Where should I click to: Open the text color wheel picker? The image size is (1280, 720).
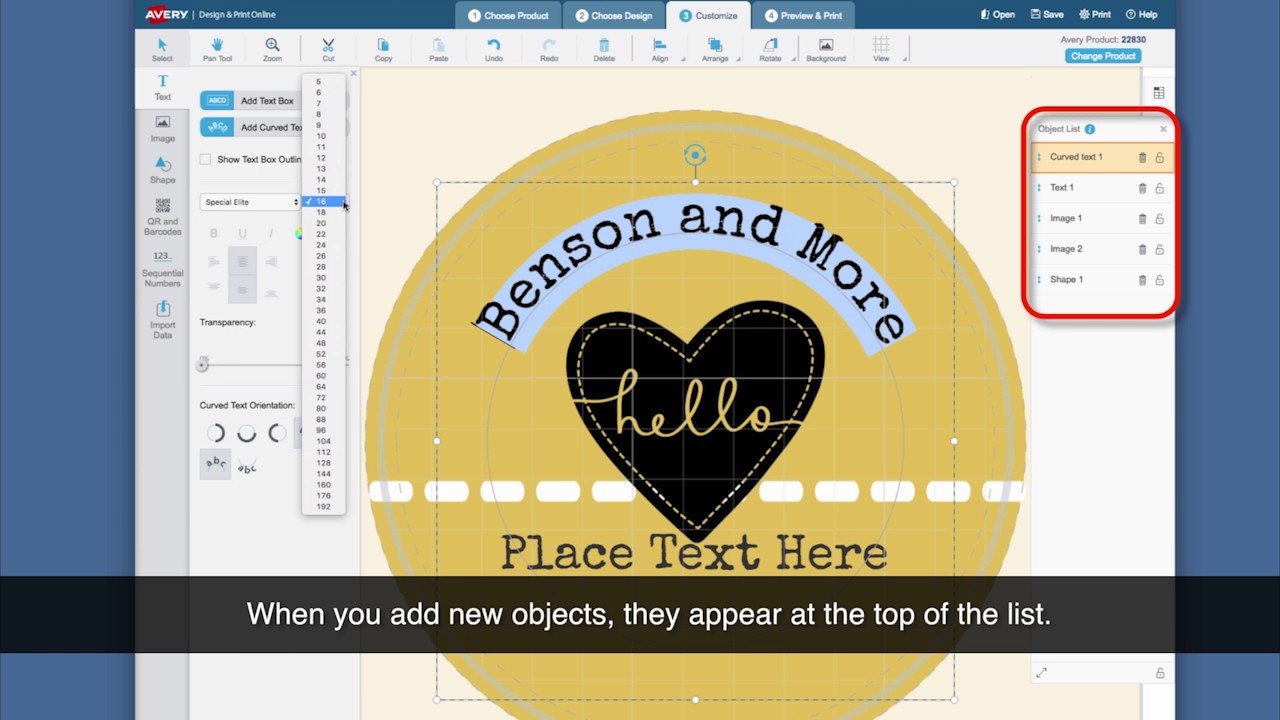click(298, 233)
